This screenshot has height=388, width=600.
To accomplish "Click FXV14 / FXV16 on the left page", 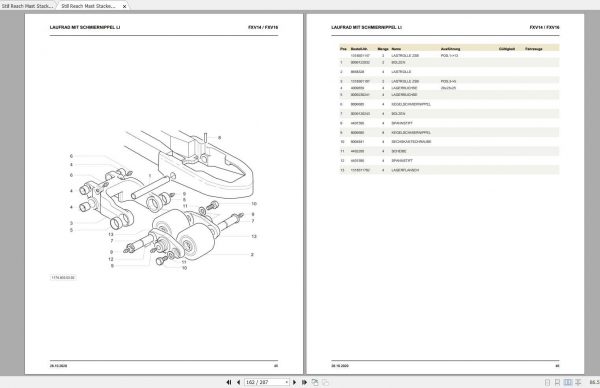I will point(263,27).
